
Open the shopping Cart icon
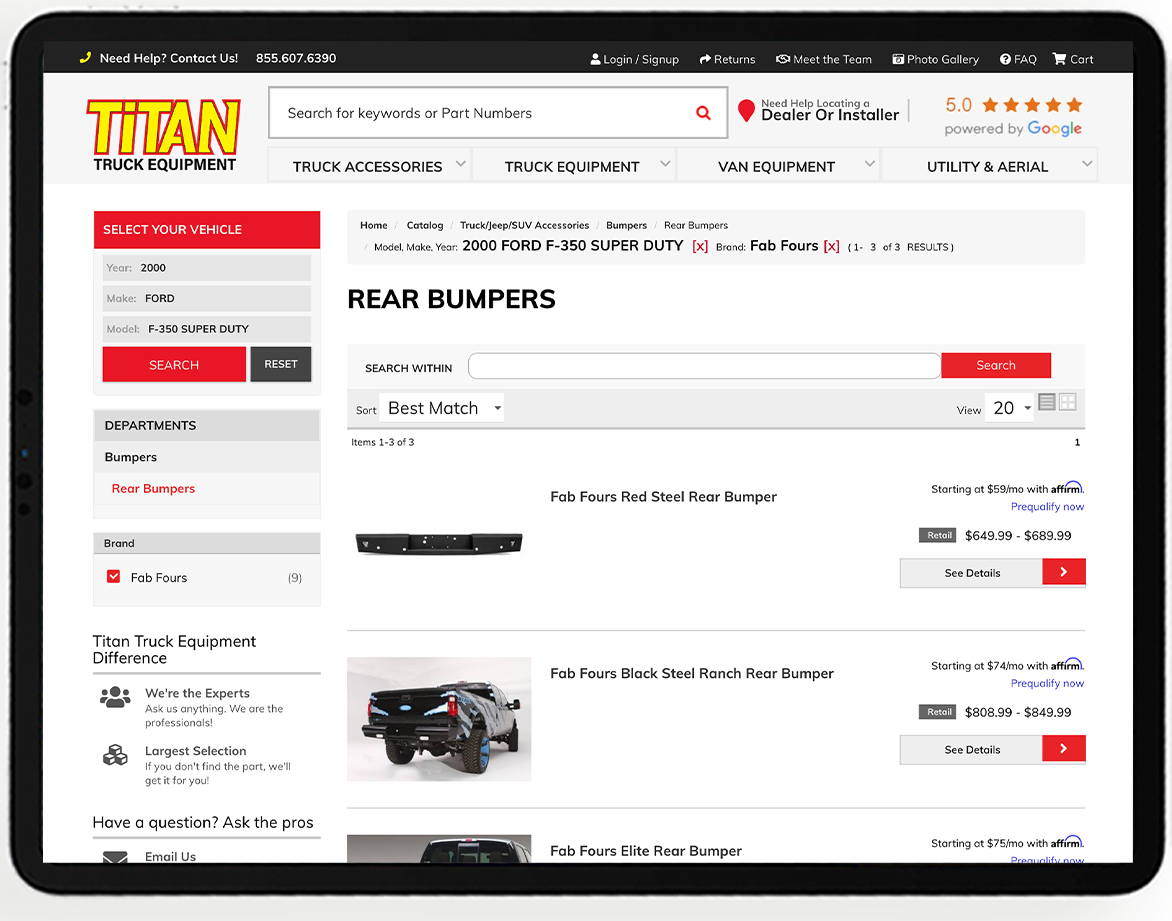click(1059, 59)
